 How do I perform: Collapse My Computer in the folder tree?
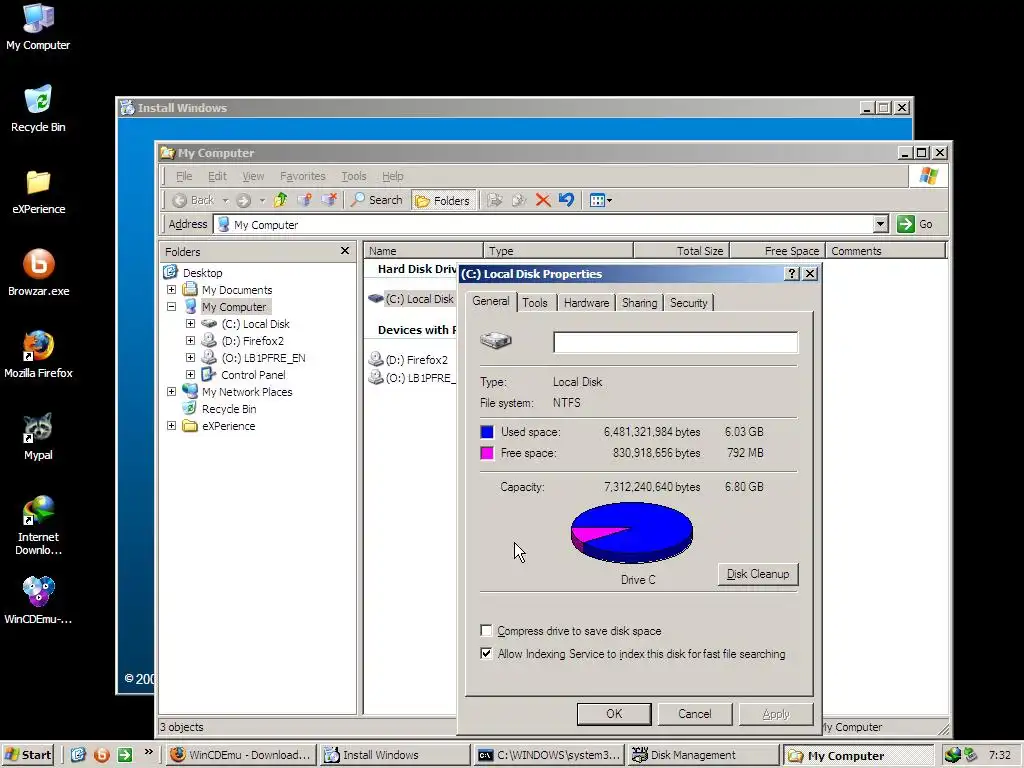tap(171, 306)
